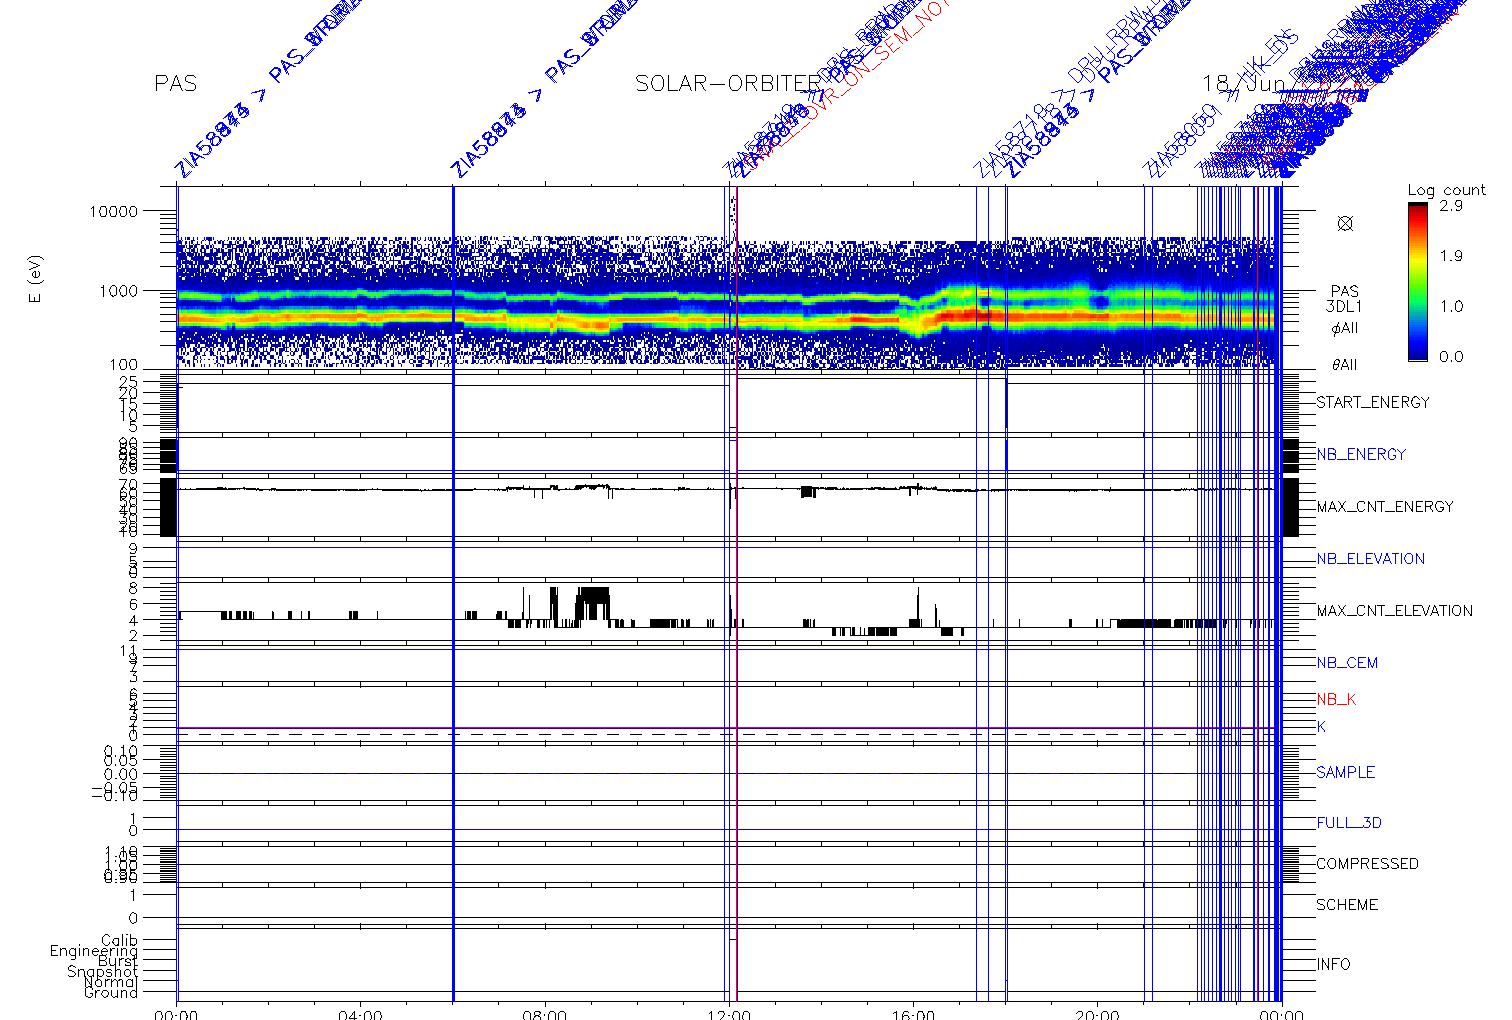Click the Log count colorbar label

coord(1446,190)
